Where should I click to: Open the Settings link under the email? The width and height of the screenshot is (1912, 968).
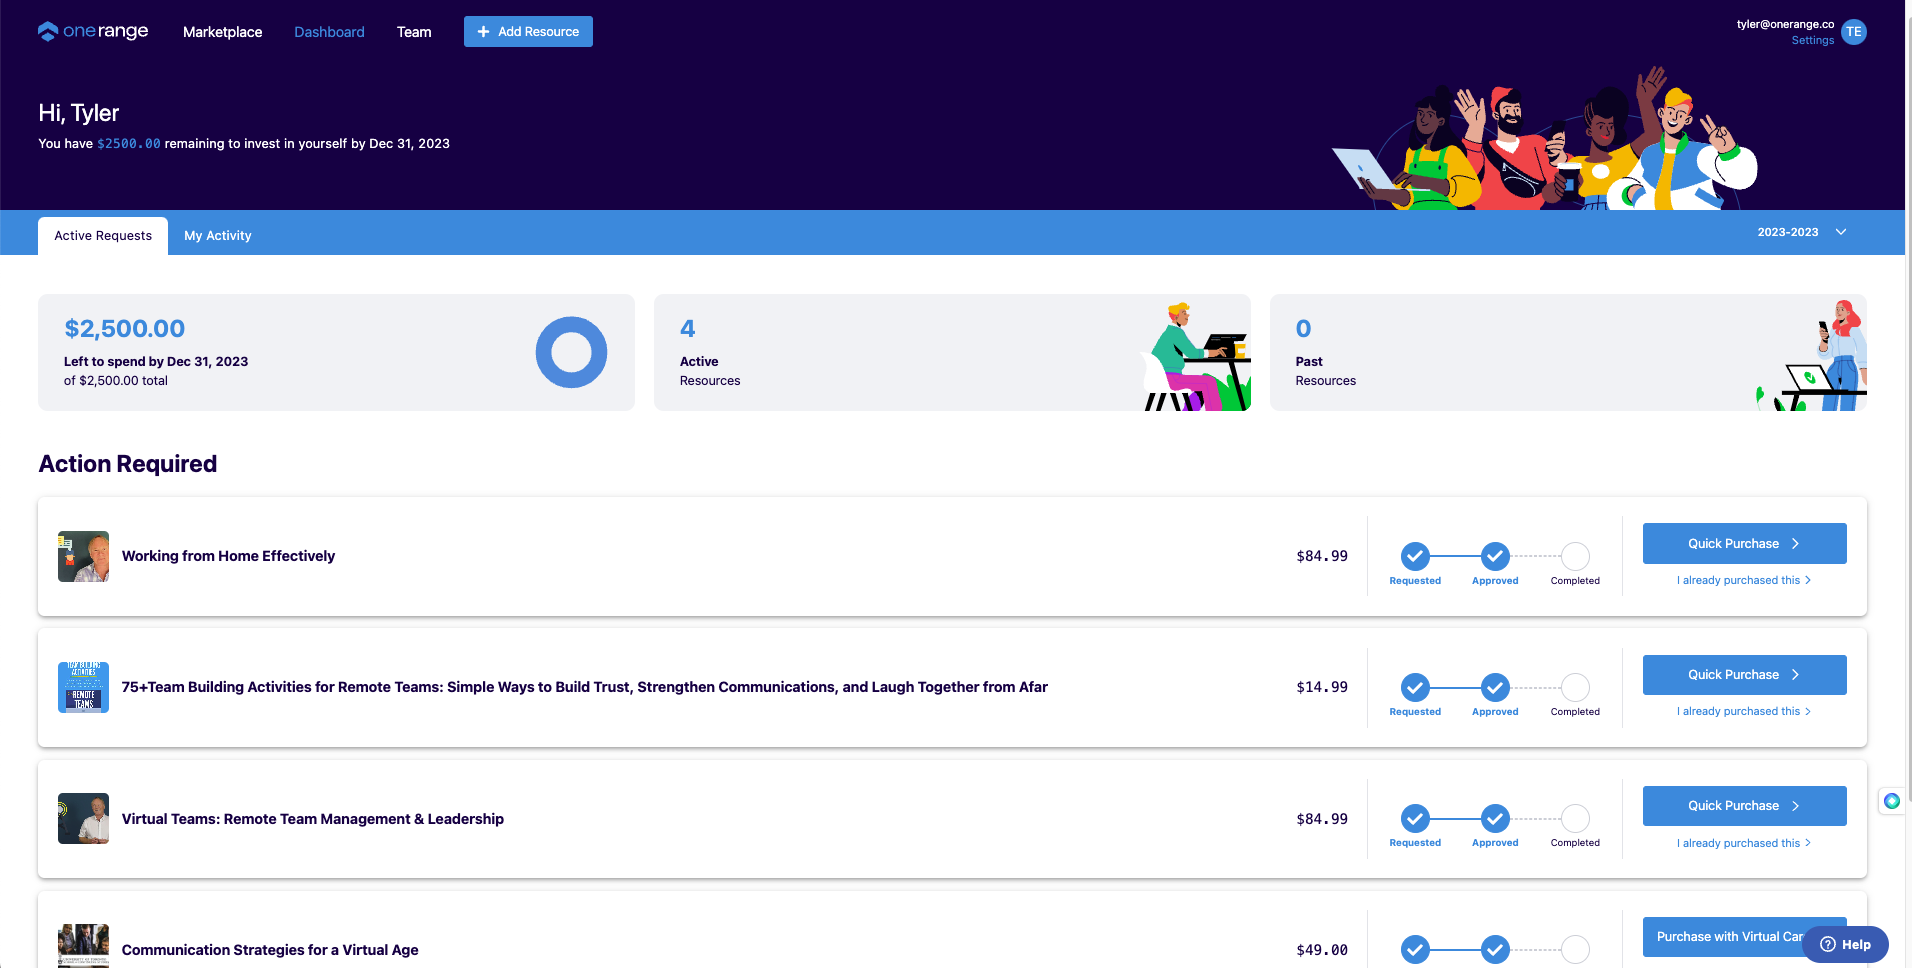pos(1812,41)
